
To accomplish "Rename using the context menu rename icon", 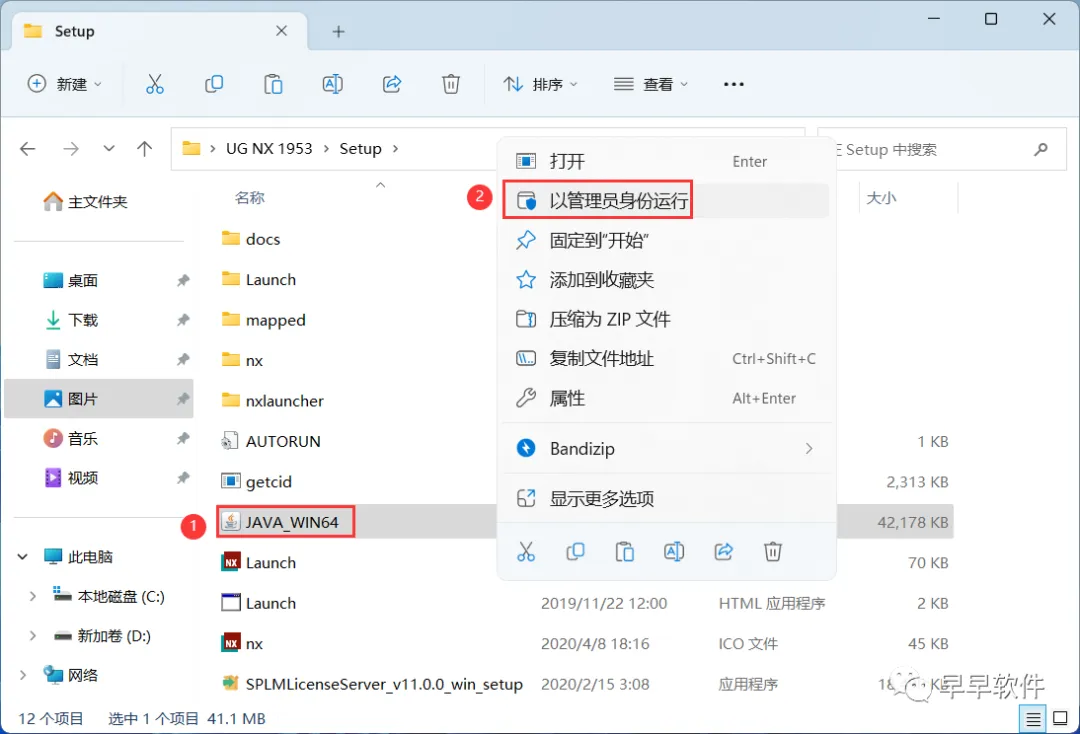I will click(x=674, y=552).
